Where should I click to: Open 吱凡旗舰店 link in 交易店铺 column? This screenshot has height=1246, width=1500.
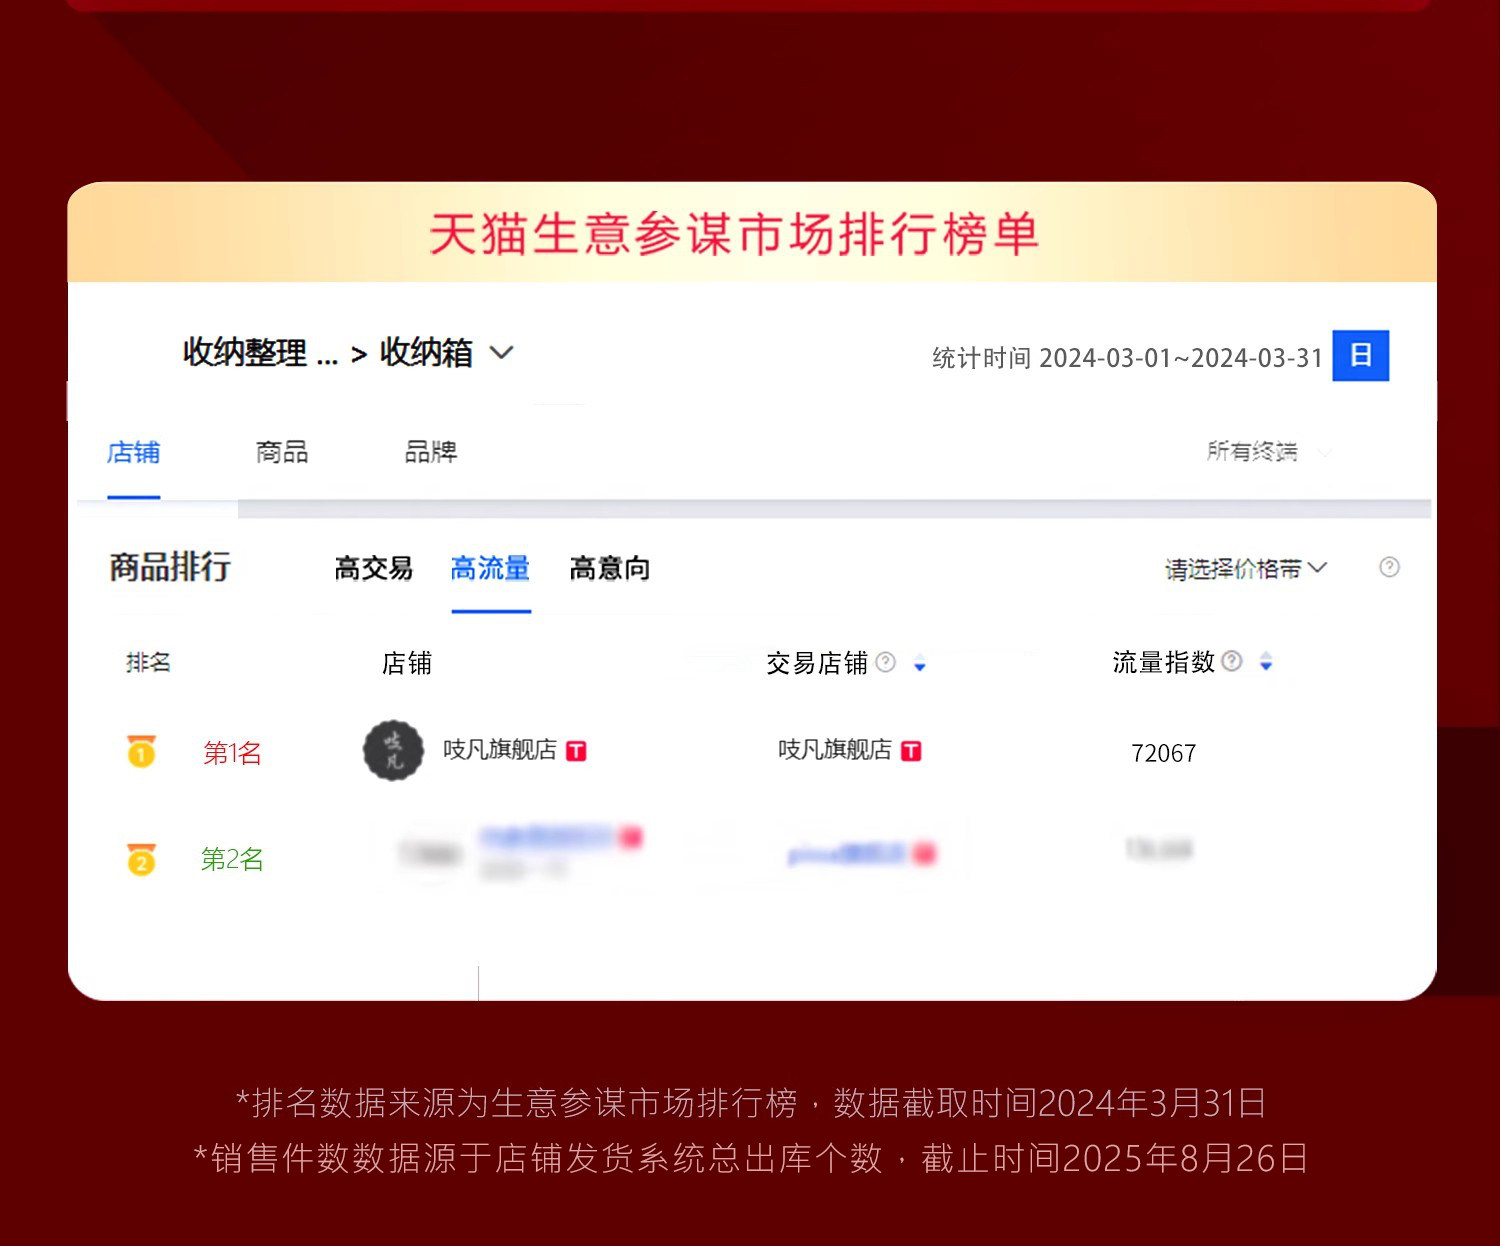(835, 750)
